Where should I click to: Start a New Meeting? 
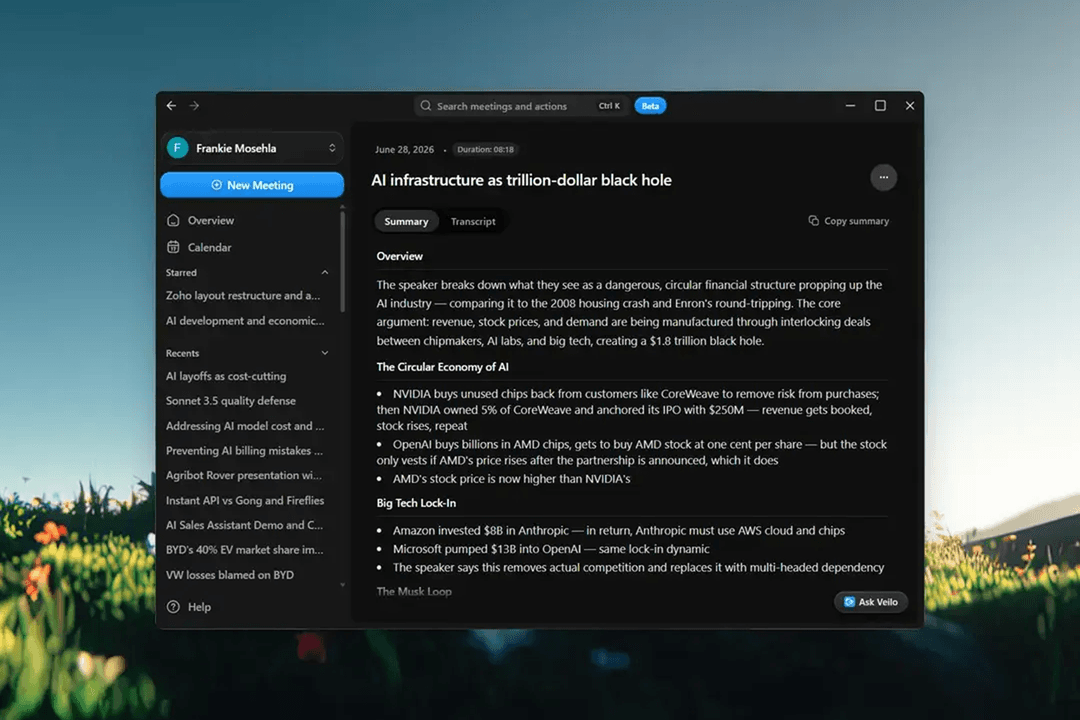click(252, 185)
